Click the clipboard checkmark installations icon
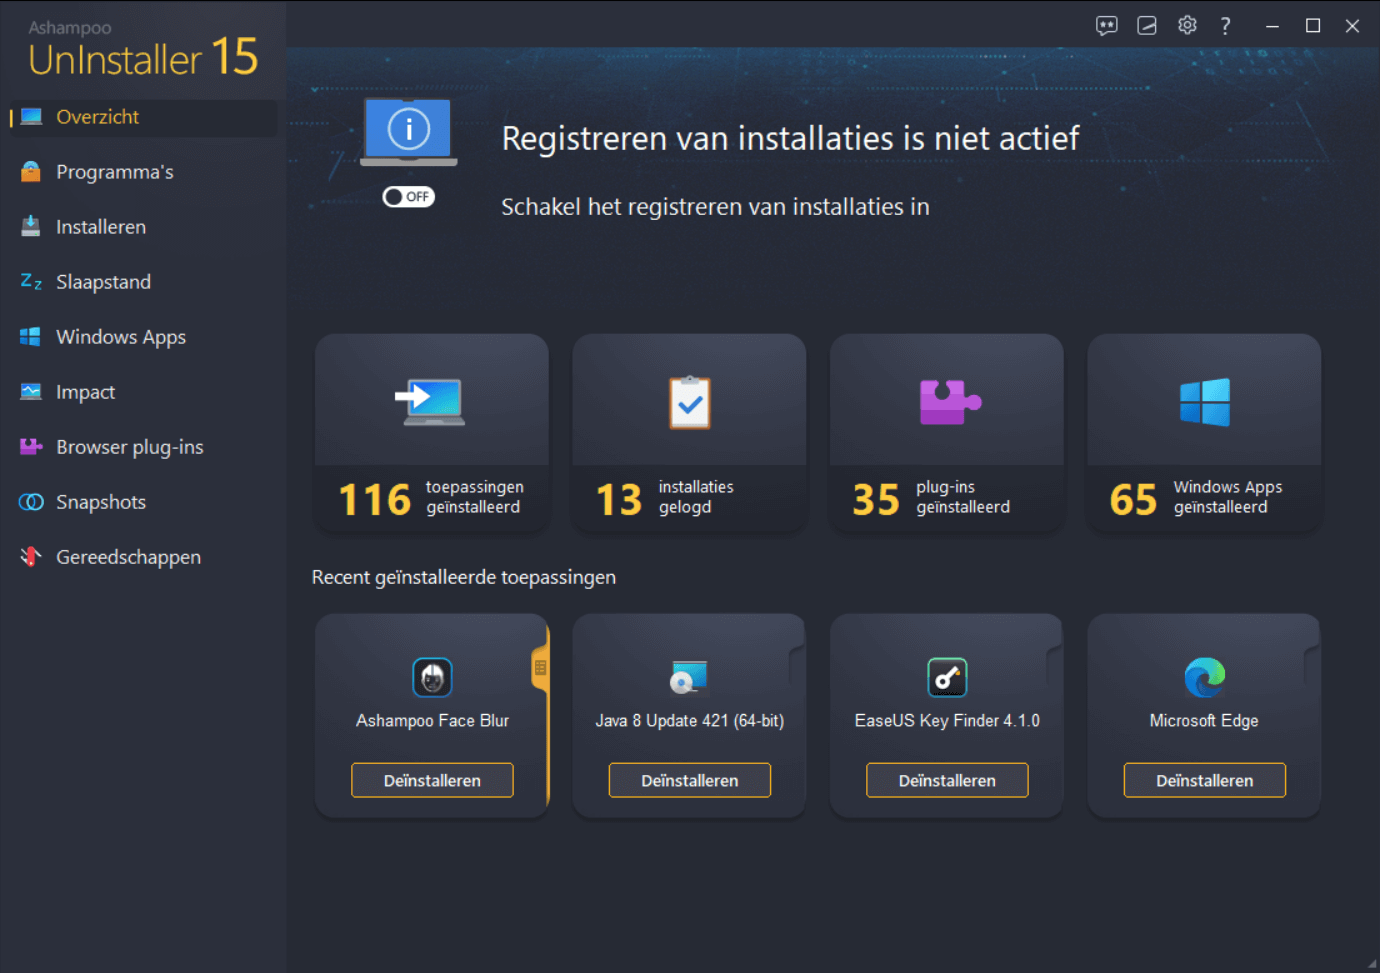The image size is (1380, 973). point(690,402)
